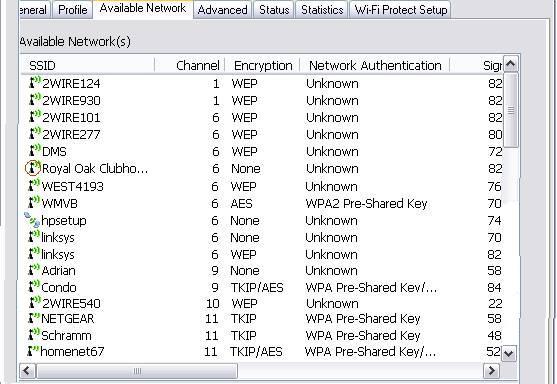Click the vertical scrollbar thumb

511,110
